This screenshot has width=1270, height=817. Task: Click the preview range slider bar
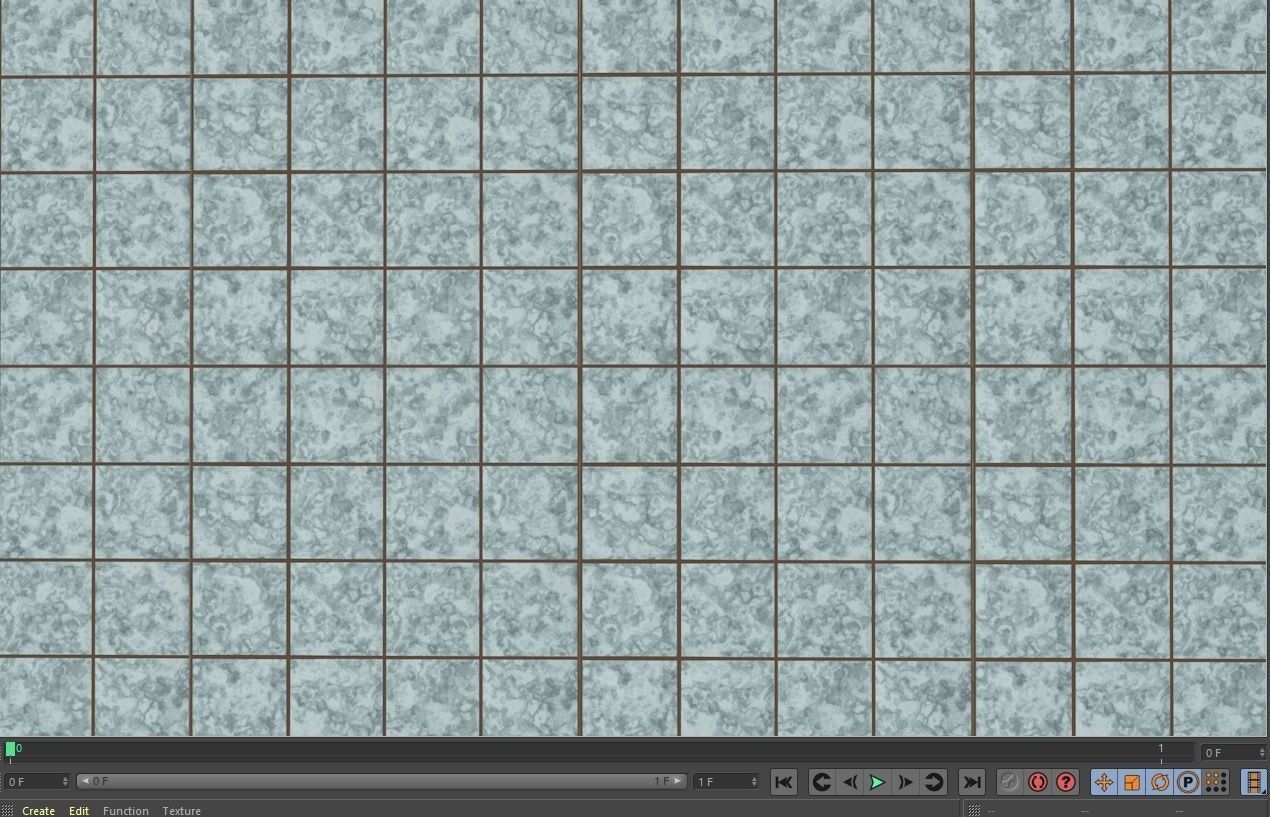pos(381,781)
